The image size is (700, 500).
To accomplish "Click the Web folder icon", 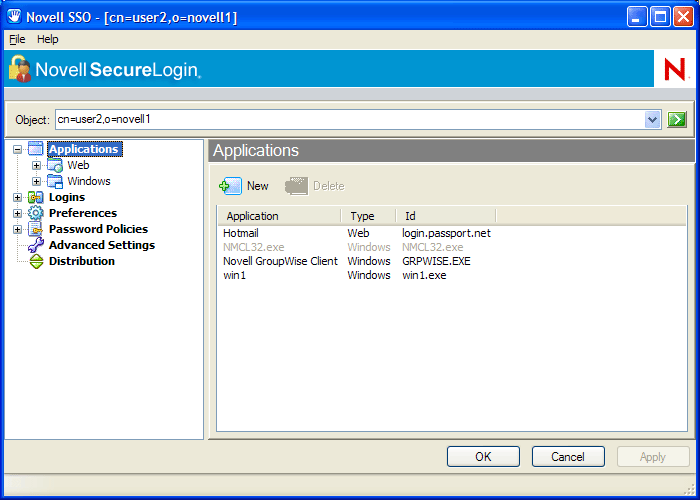I will 55,165.
